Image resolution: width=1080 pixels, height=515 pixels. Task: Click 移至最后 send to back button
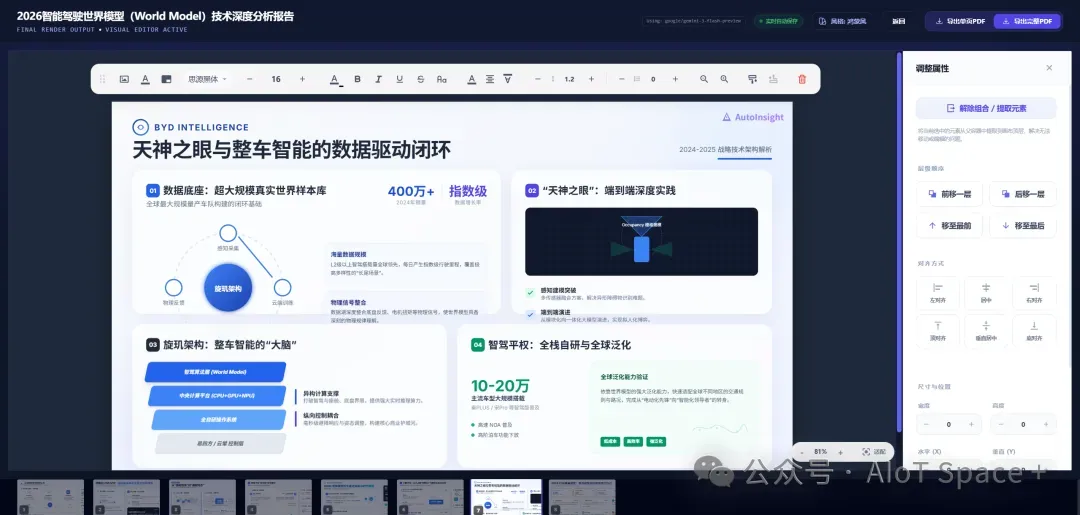pyautogui.click(x=1023, y=225)
